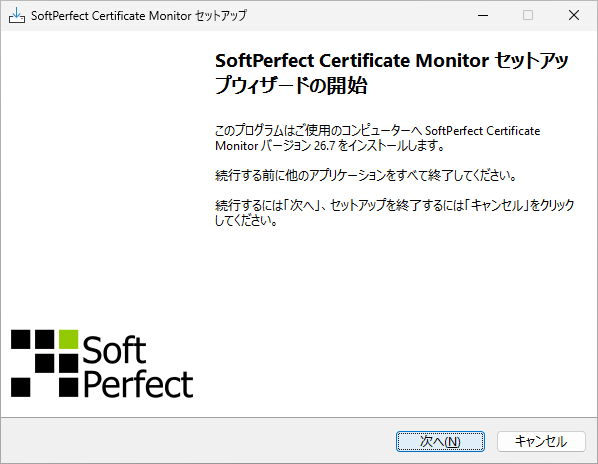Minimize the setup window
The height and width of the screenshot is (464, 598).
tap(483, 15)
